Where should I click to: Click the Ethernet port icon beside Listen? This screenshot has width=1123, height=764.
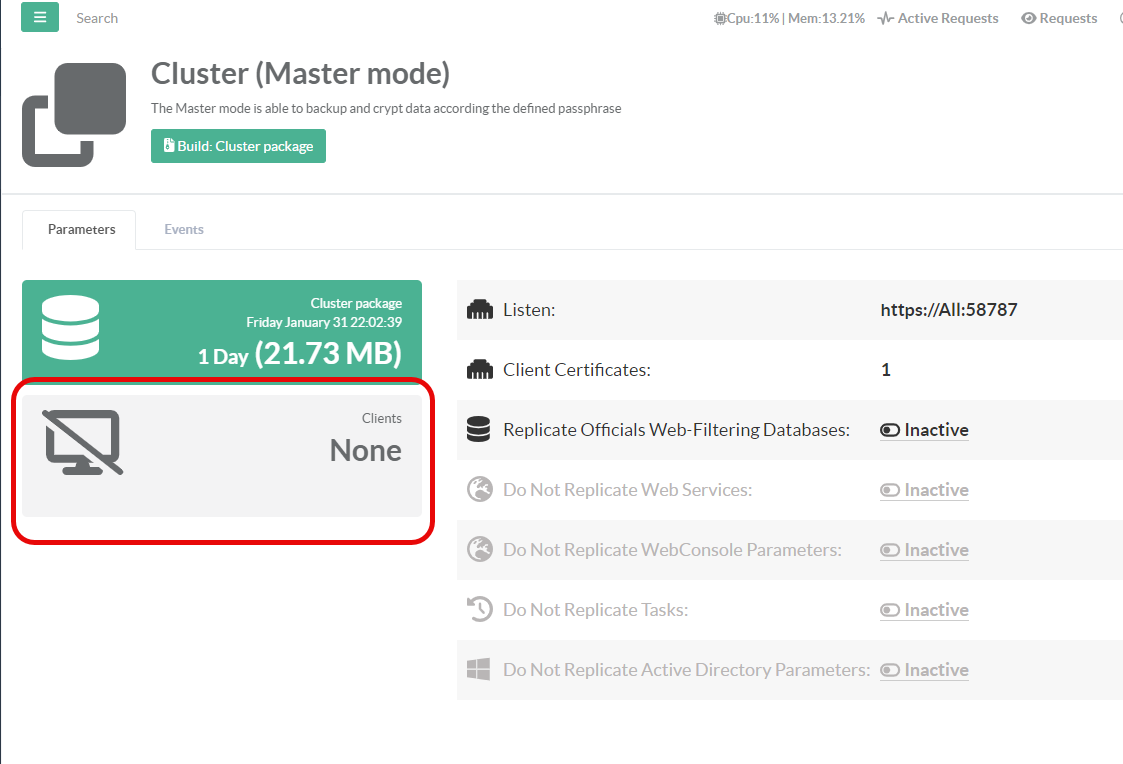(x=480, y=310)
